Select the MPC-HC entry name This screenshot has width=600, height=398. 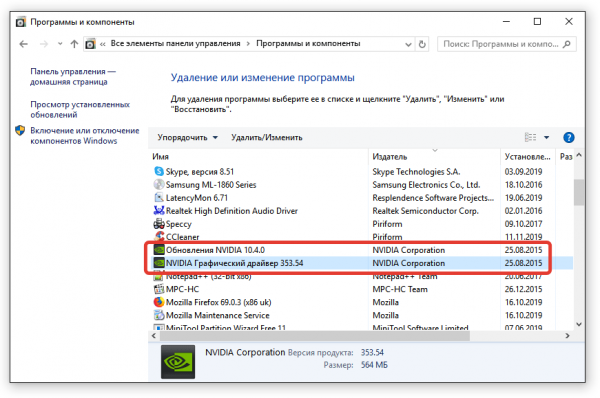[x=183, y=289]
